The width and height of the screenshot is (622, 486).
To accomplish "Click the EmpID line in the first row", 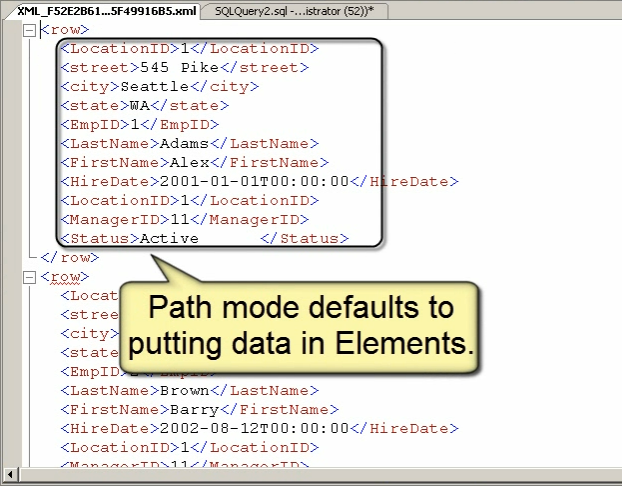I will click(x=140, y=125).
